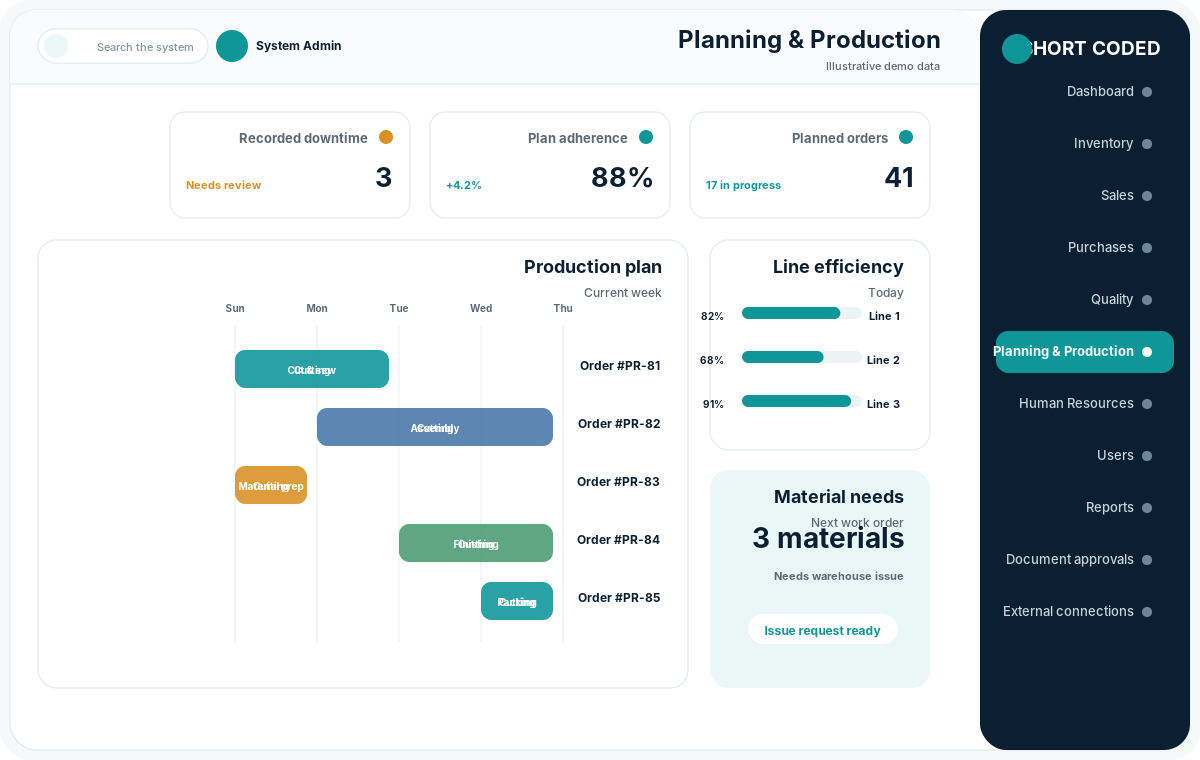The height and width of the screenshot is (760, 1200).
Task: Click the dot icon beside Users
Action: coord(1147,456)
